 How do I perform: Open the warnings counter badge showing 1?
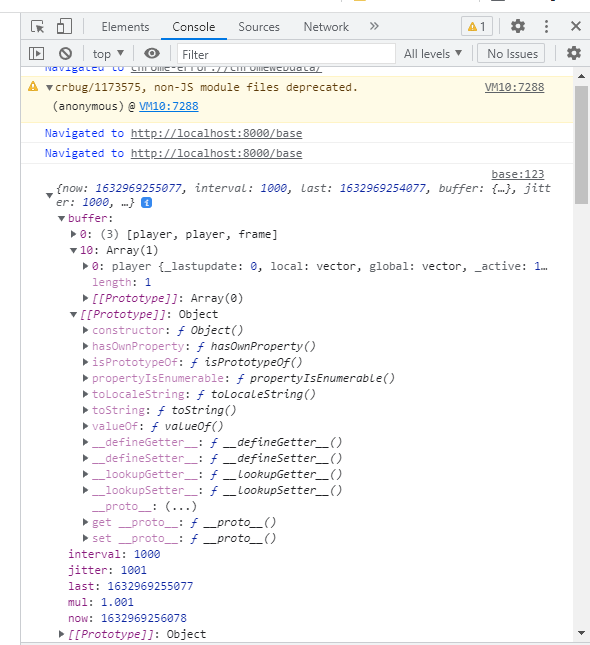point(476,27)
